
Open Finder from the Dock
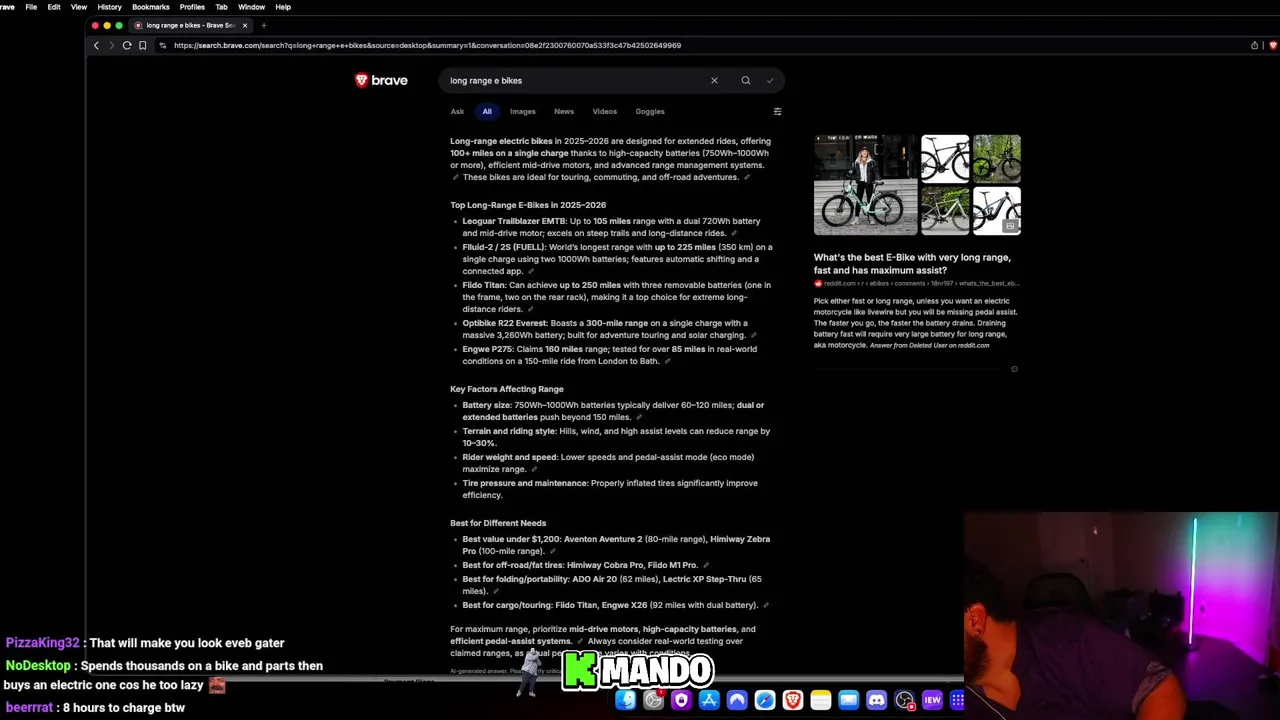625,700
